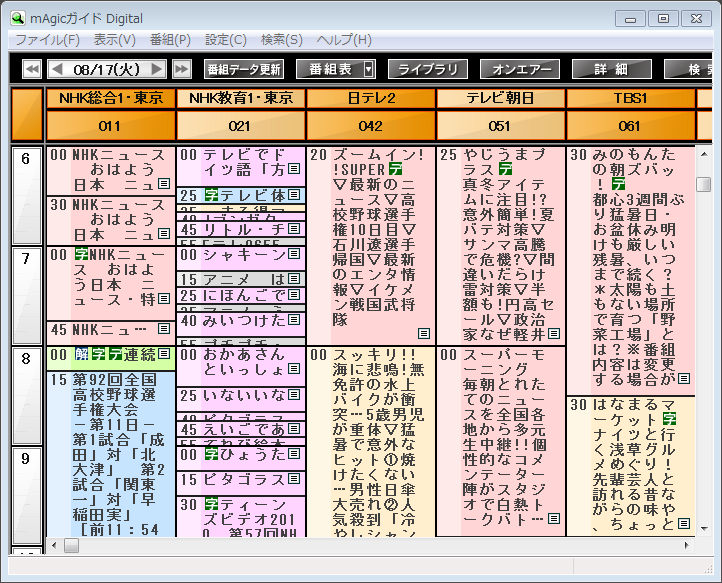
Task: Click the vertical scrollbar thumb
Action: pos(704,184)
